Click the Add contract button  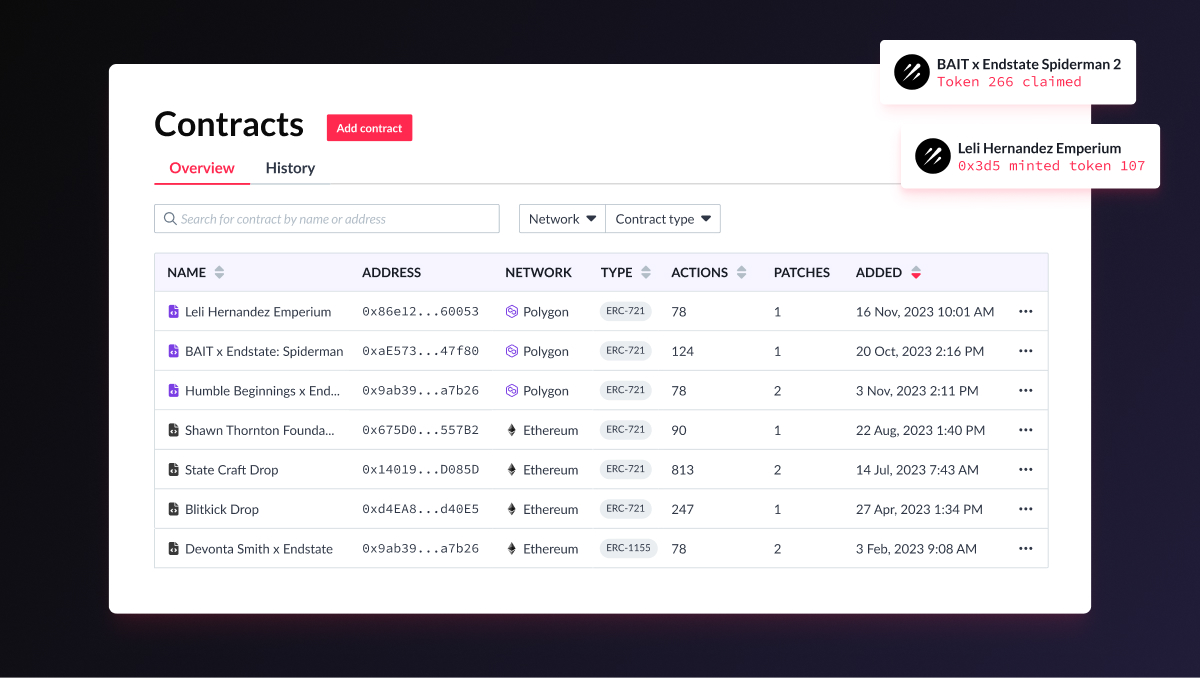click(x=369, y=127)
